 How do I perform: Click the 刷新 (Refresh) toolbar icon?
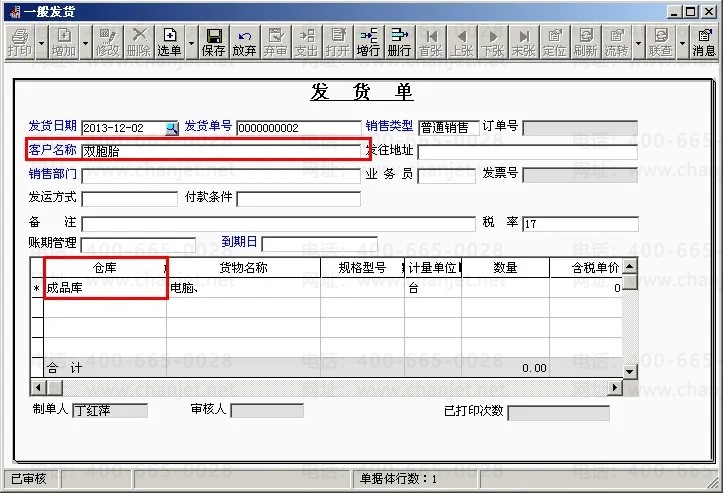click(x=586, y=42)
